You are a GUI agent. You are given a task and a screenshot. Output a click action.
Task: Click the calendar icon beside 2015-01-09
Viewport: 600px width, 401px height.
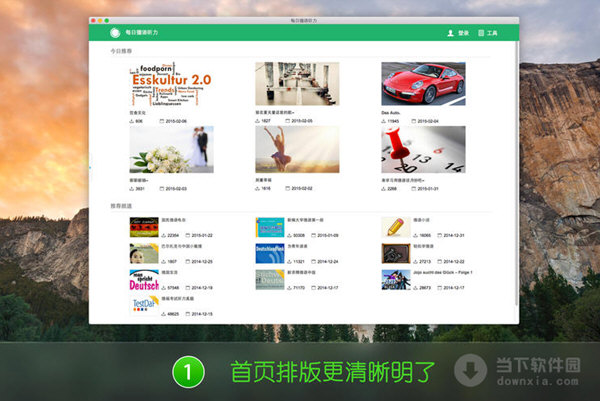click(x=313, y=235)
